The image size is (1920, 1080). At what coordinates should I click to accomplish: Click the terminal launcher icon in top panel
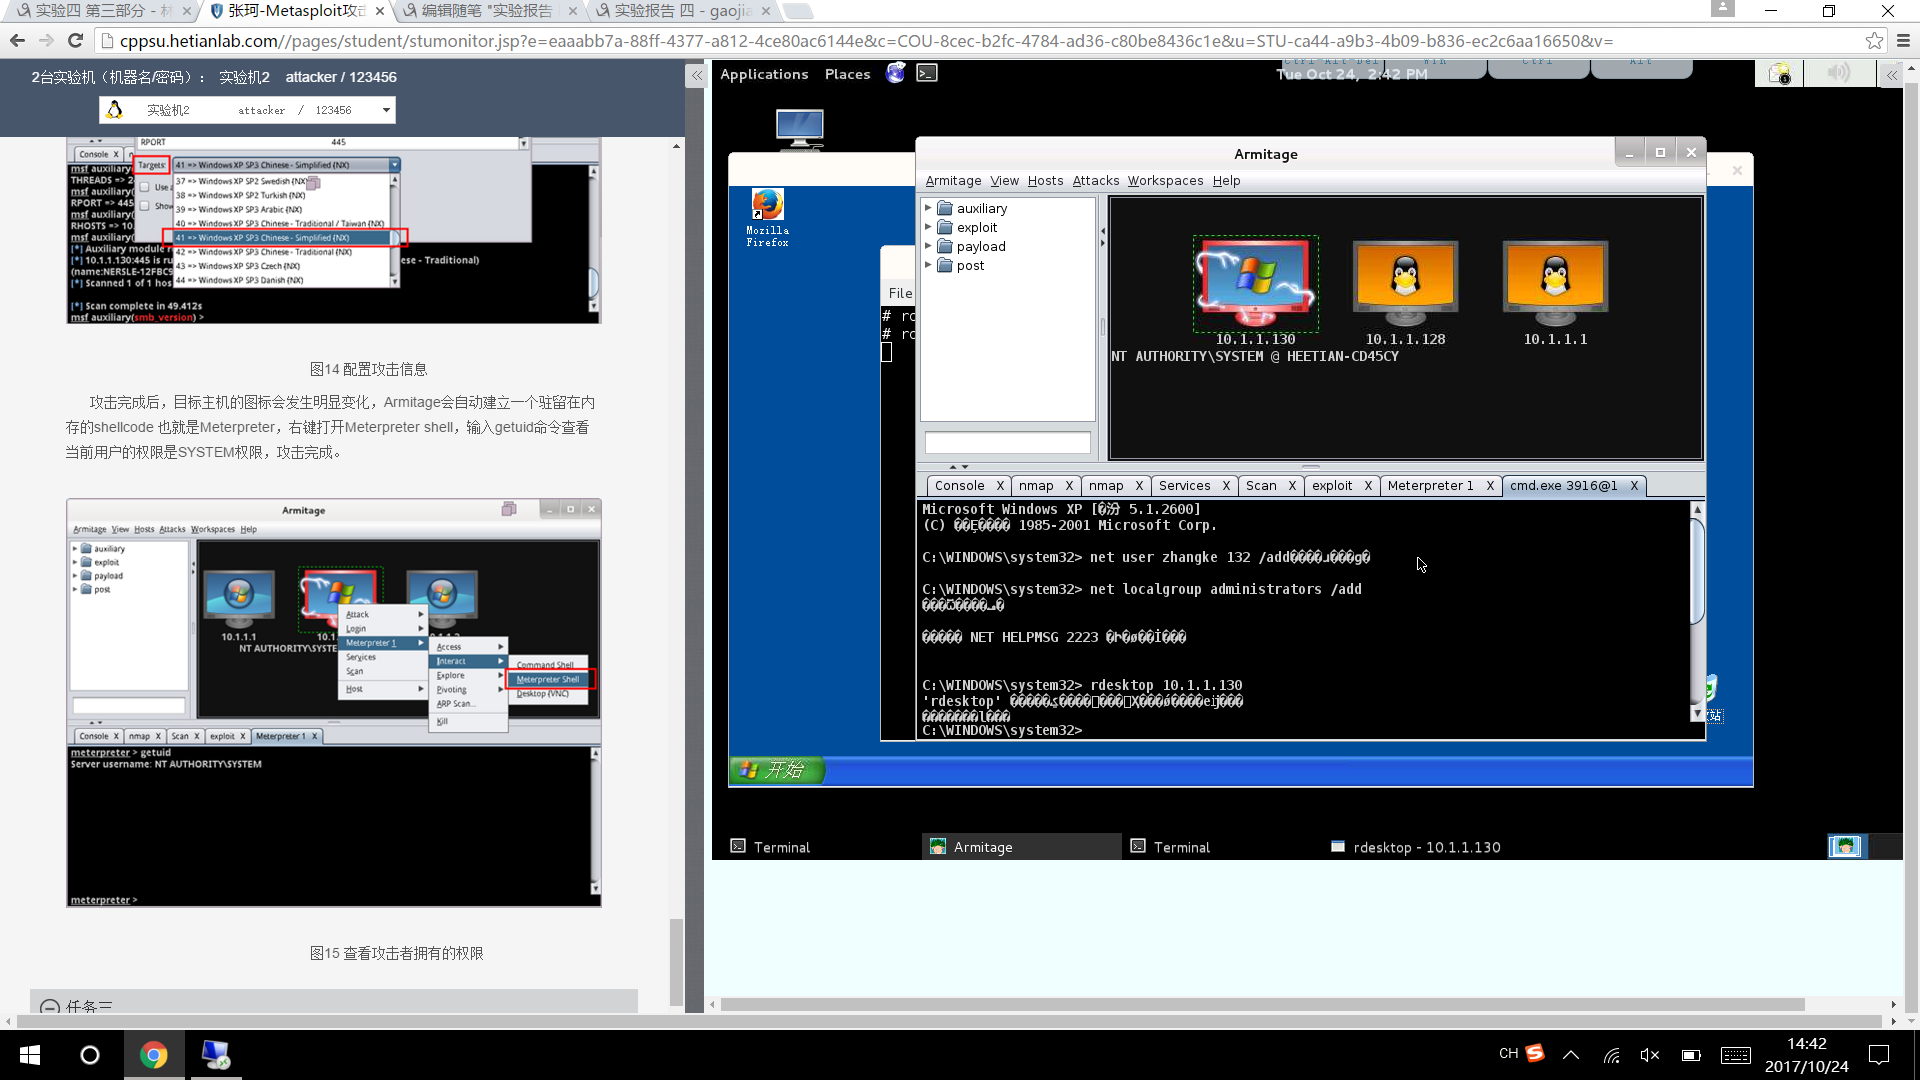pos(927,74)
